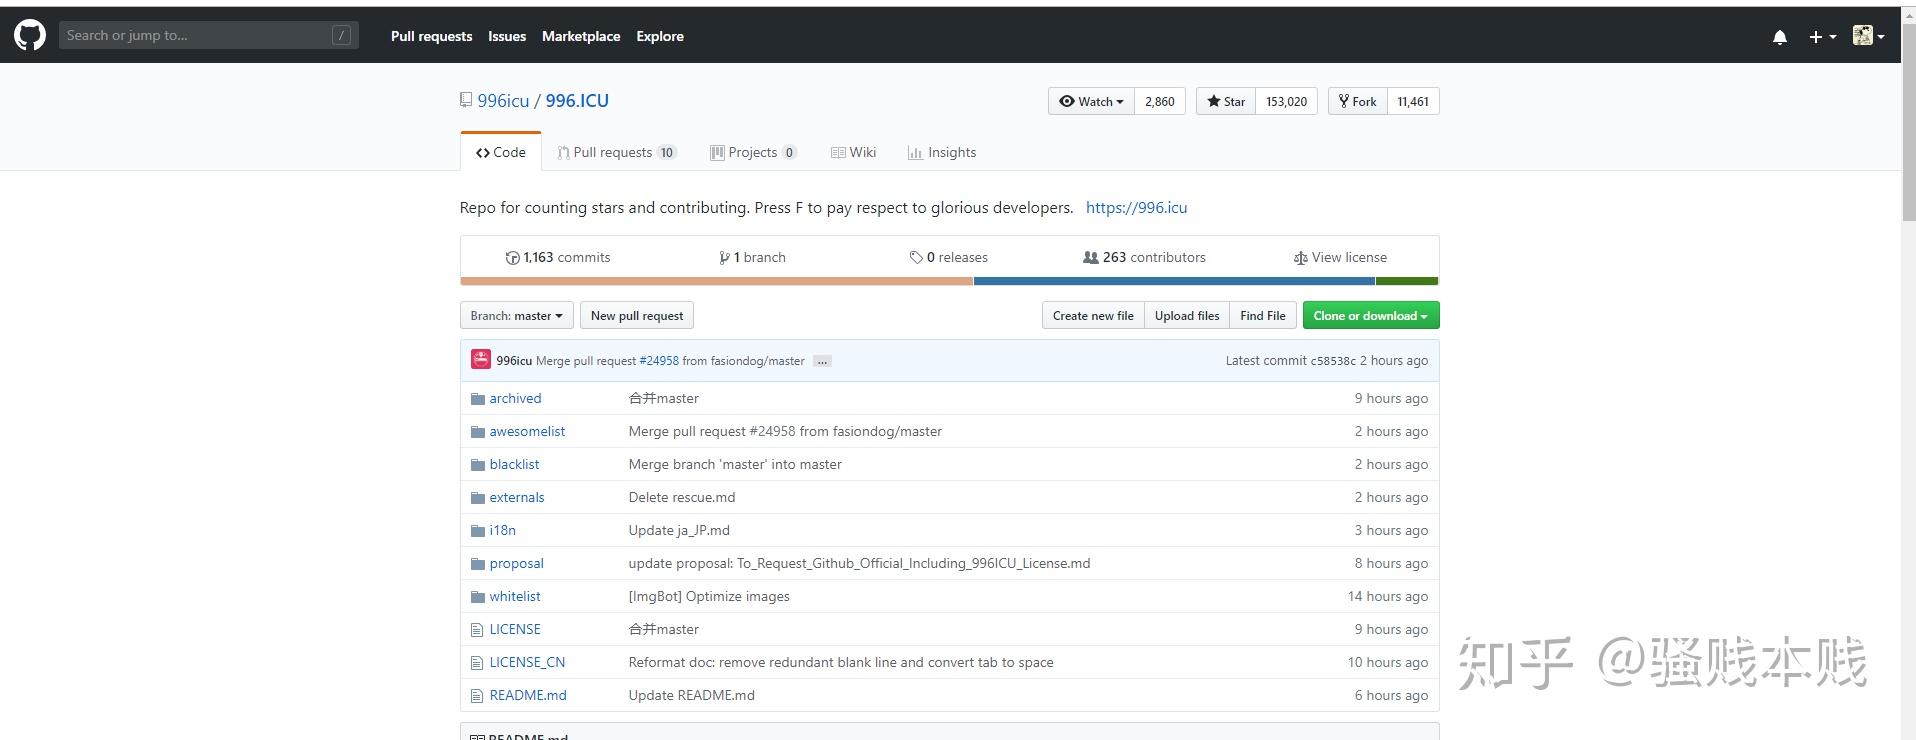
Task: Click the commits history icon
Action: [513, 258]
